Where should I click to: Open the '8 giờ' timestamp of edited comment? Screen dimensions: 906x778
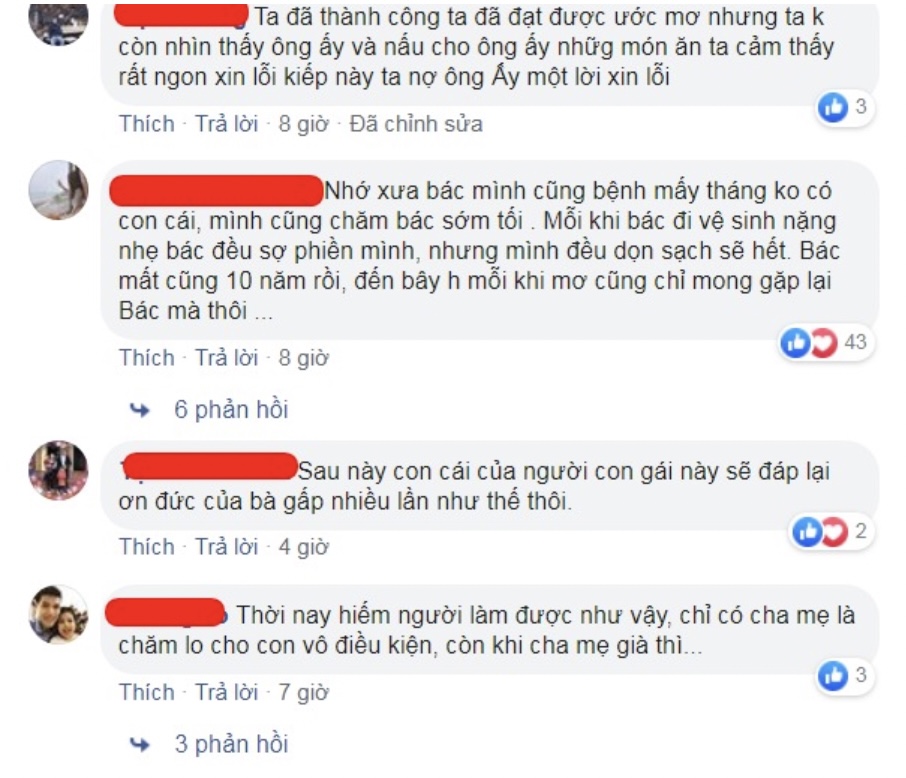[x=303, y=124]
